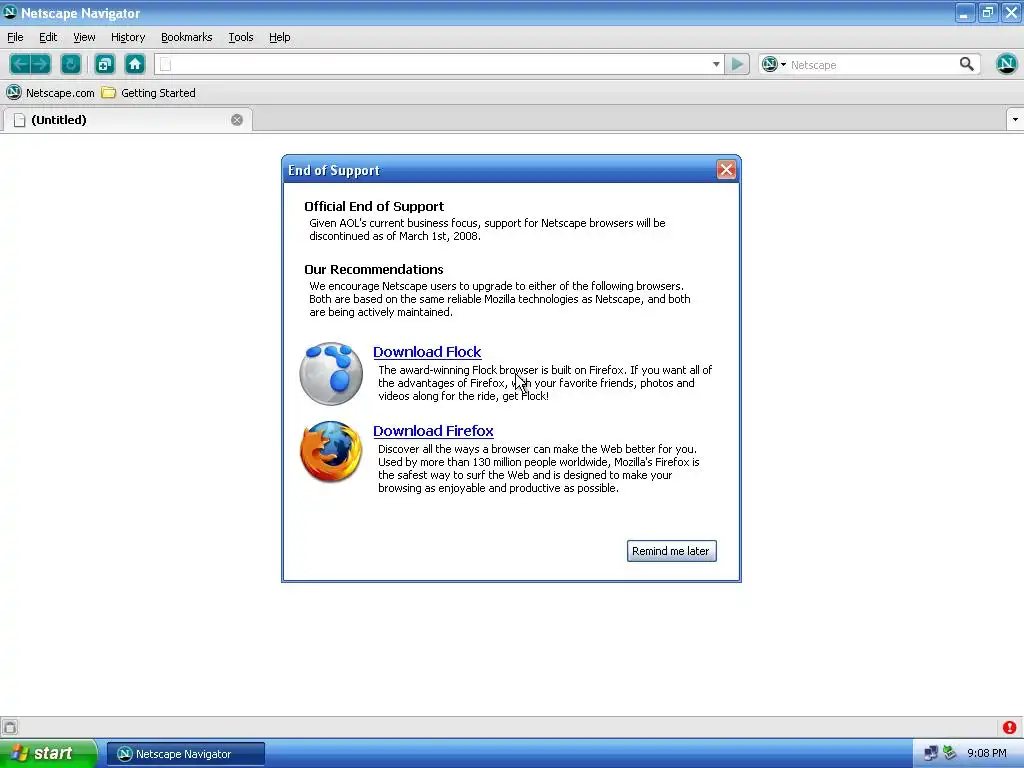Open the History menu

pyautogui.click(x=128, y=37)
